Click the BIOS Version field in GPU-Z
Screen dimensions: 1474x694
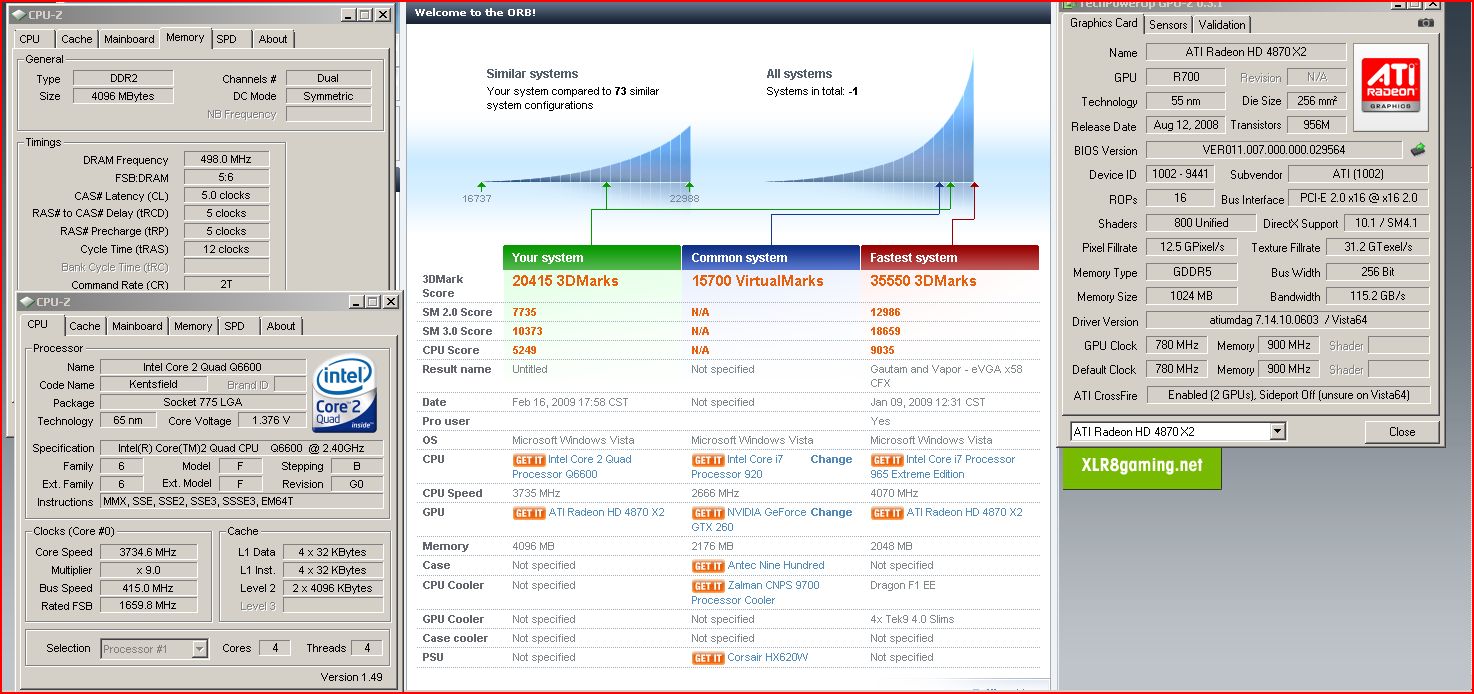click(x=1273, y=150)
